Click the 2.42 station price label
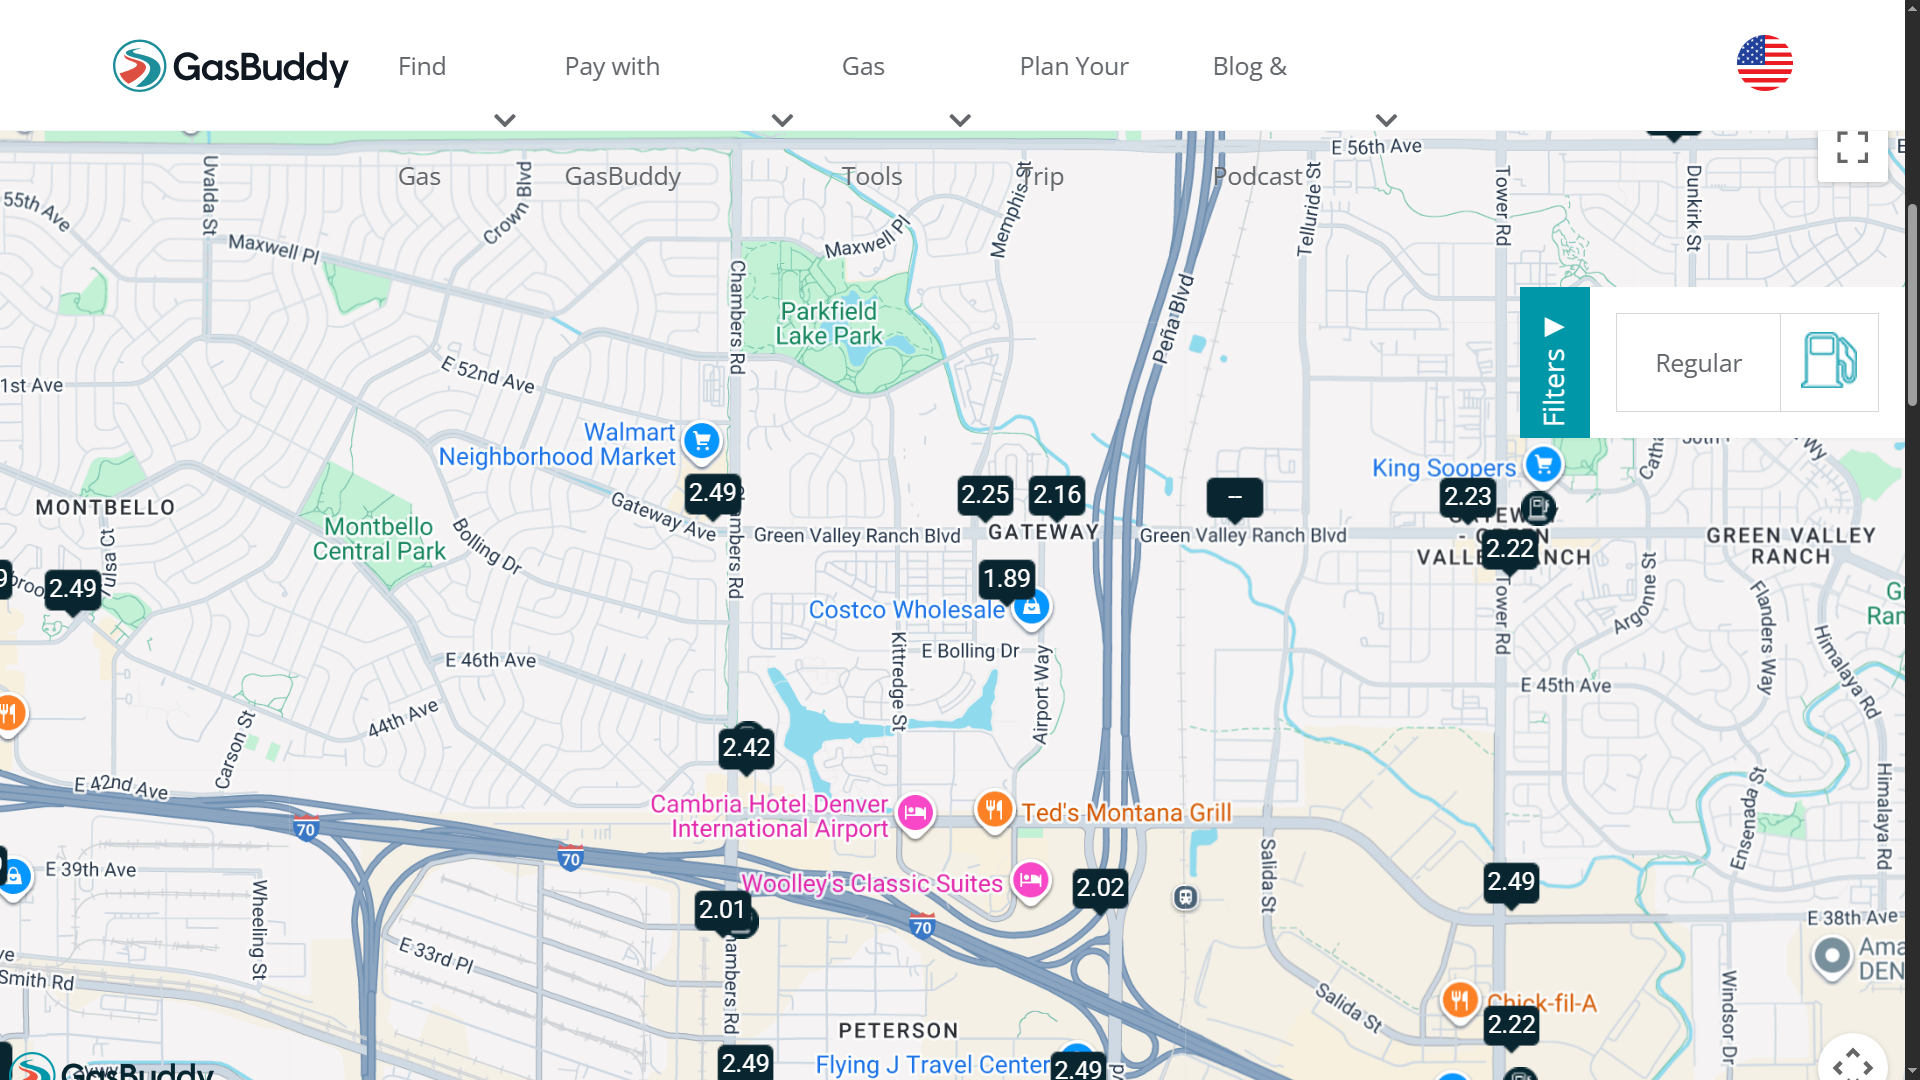 tap(746, 748)
